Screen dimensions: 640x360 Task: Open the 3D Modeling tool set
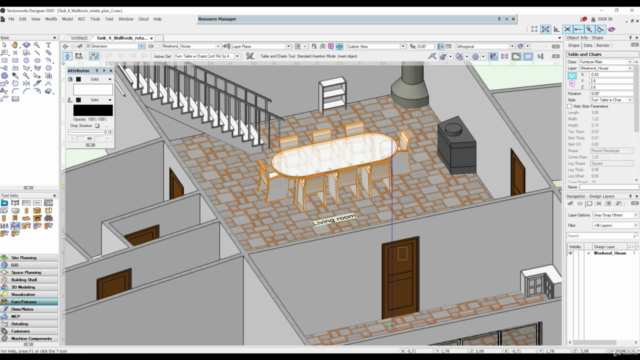click(29, 287)
